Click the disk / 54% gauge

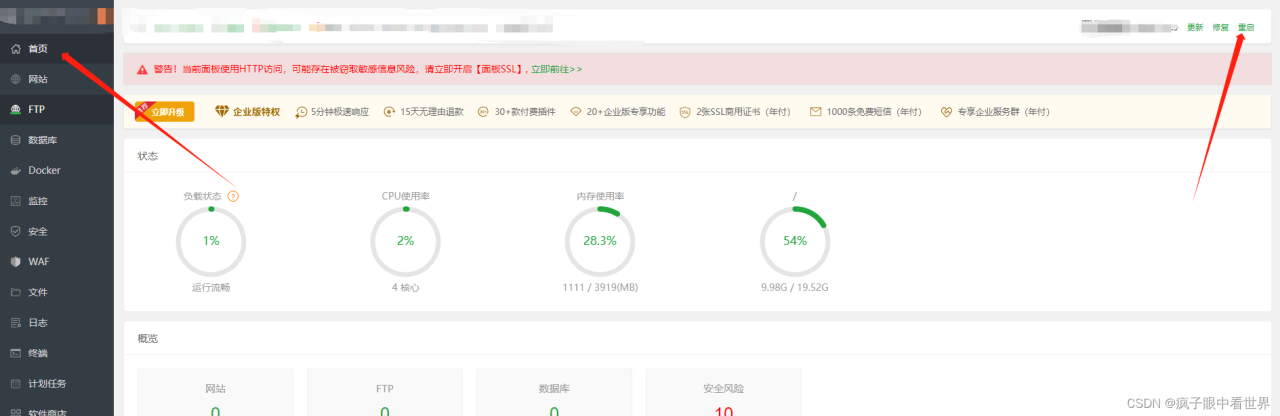[x=795, y=241]
